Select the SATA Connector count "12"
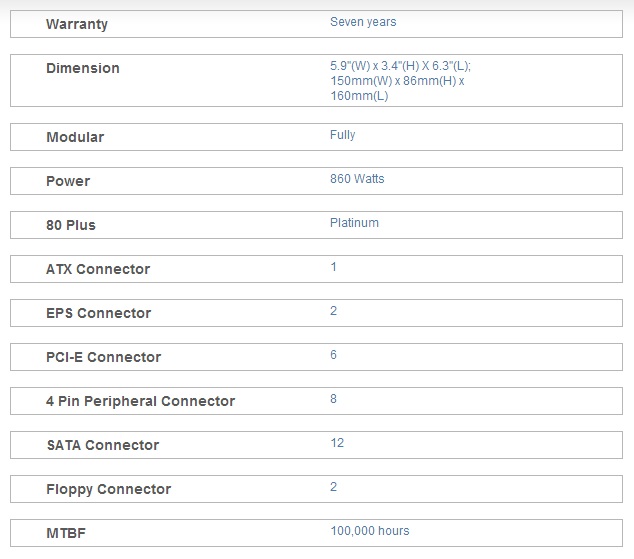This screenshot has width=634, height=559. tap(337, 443)
